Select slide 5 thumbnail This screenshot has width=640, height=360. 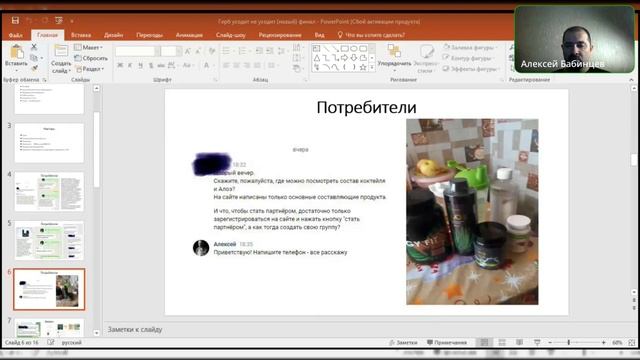49,240
